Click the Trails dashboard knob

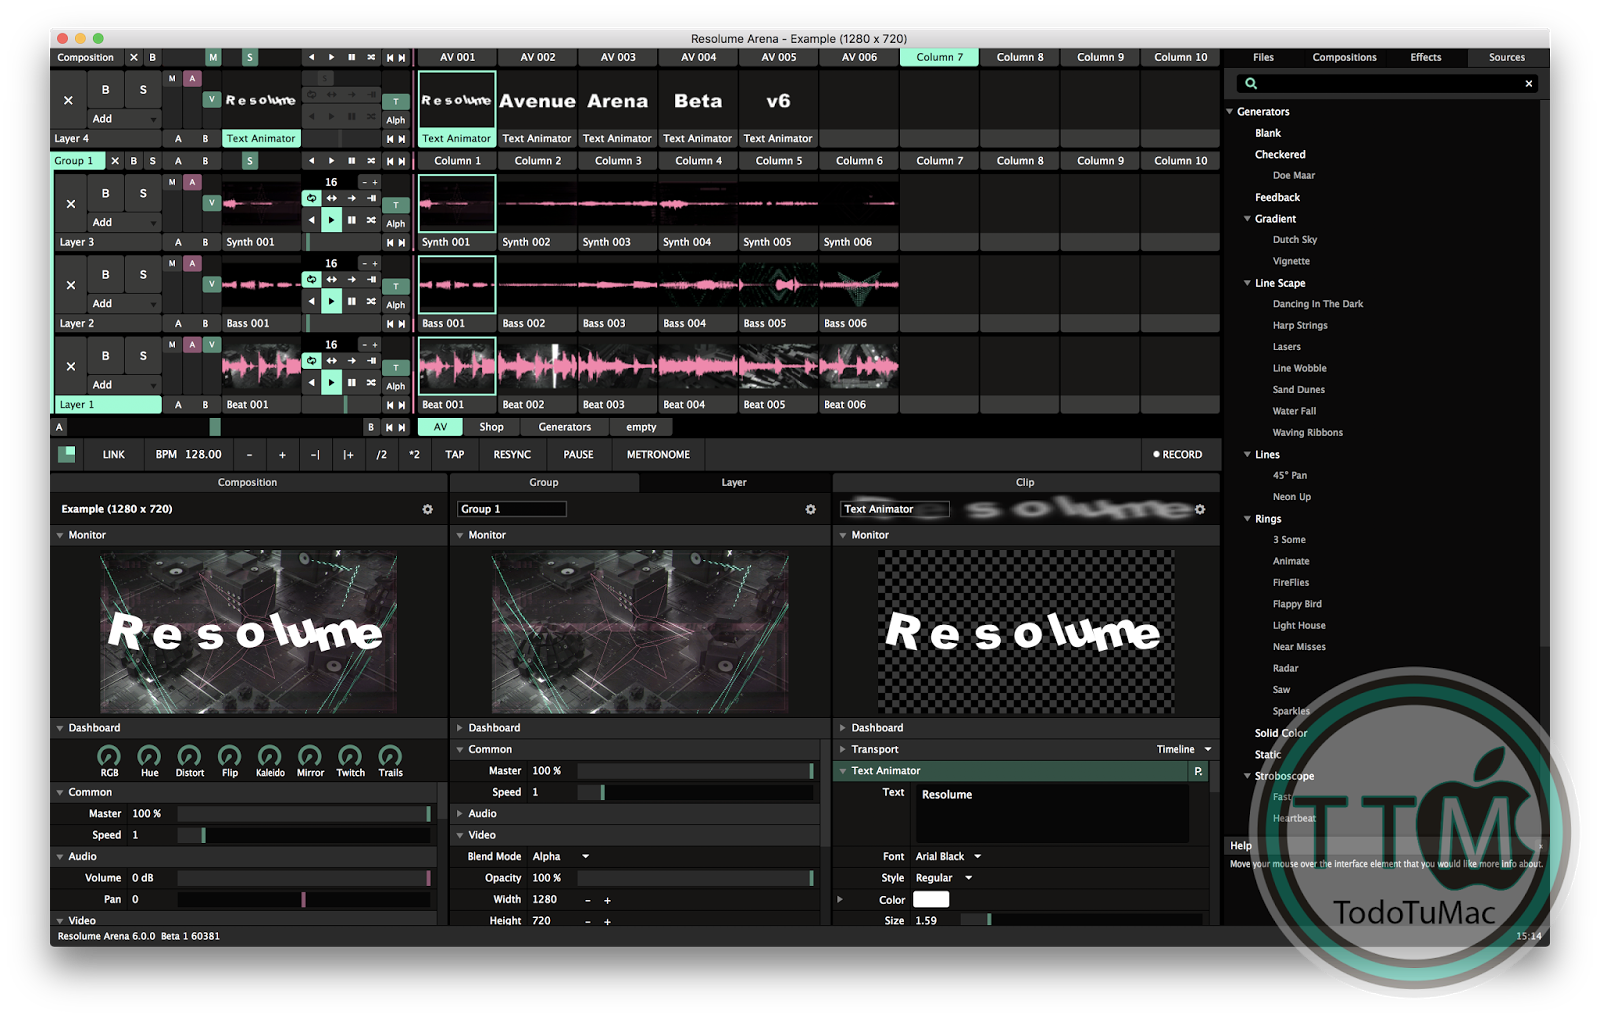[x=391, y=756]
